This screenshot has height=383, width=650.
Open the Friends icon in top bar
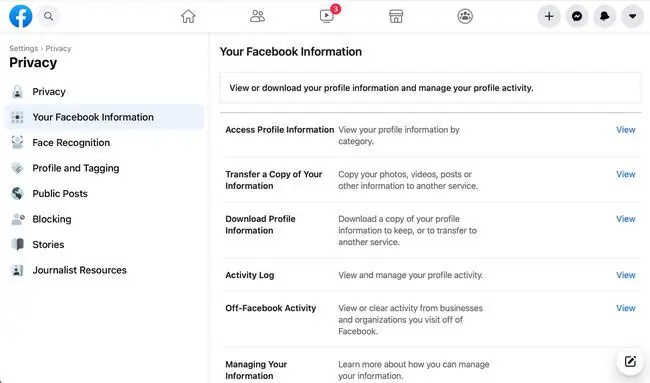[257, 16]
